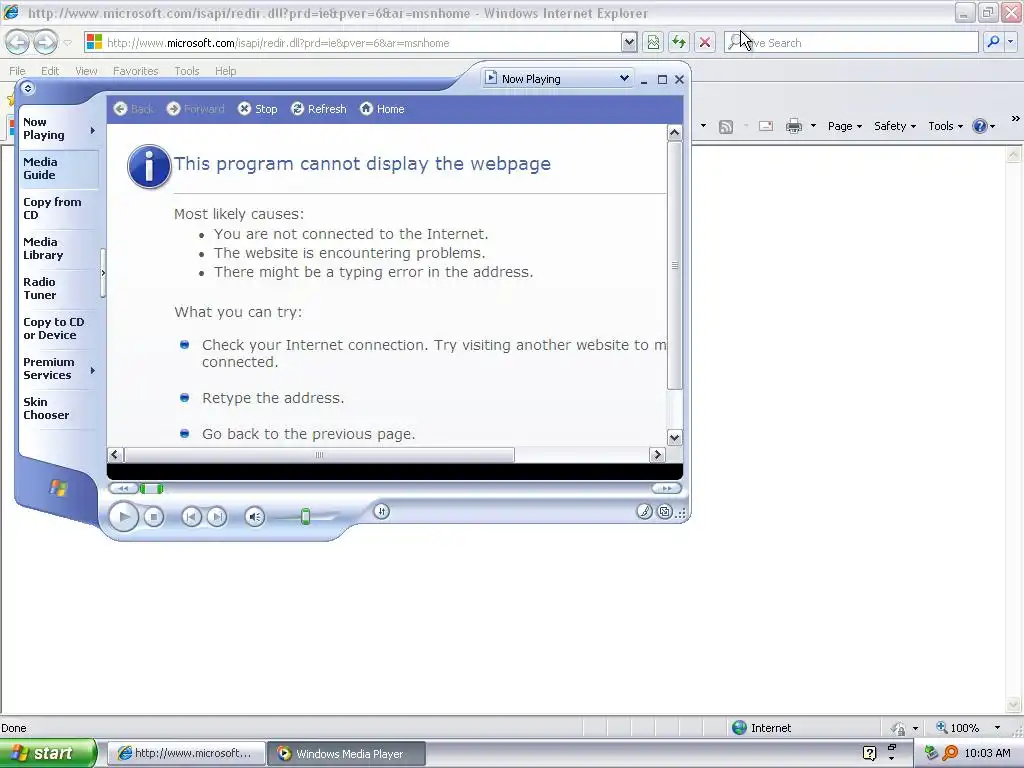Open the File menu in Internet Explorer
Viewport: 1024px width, 768px height.
17,71
